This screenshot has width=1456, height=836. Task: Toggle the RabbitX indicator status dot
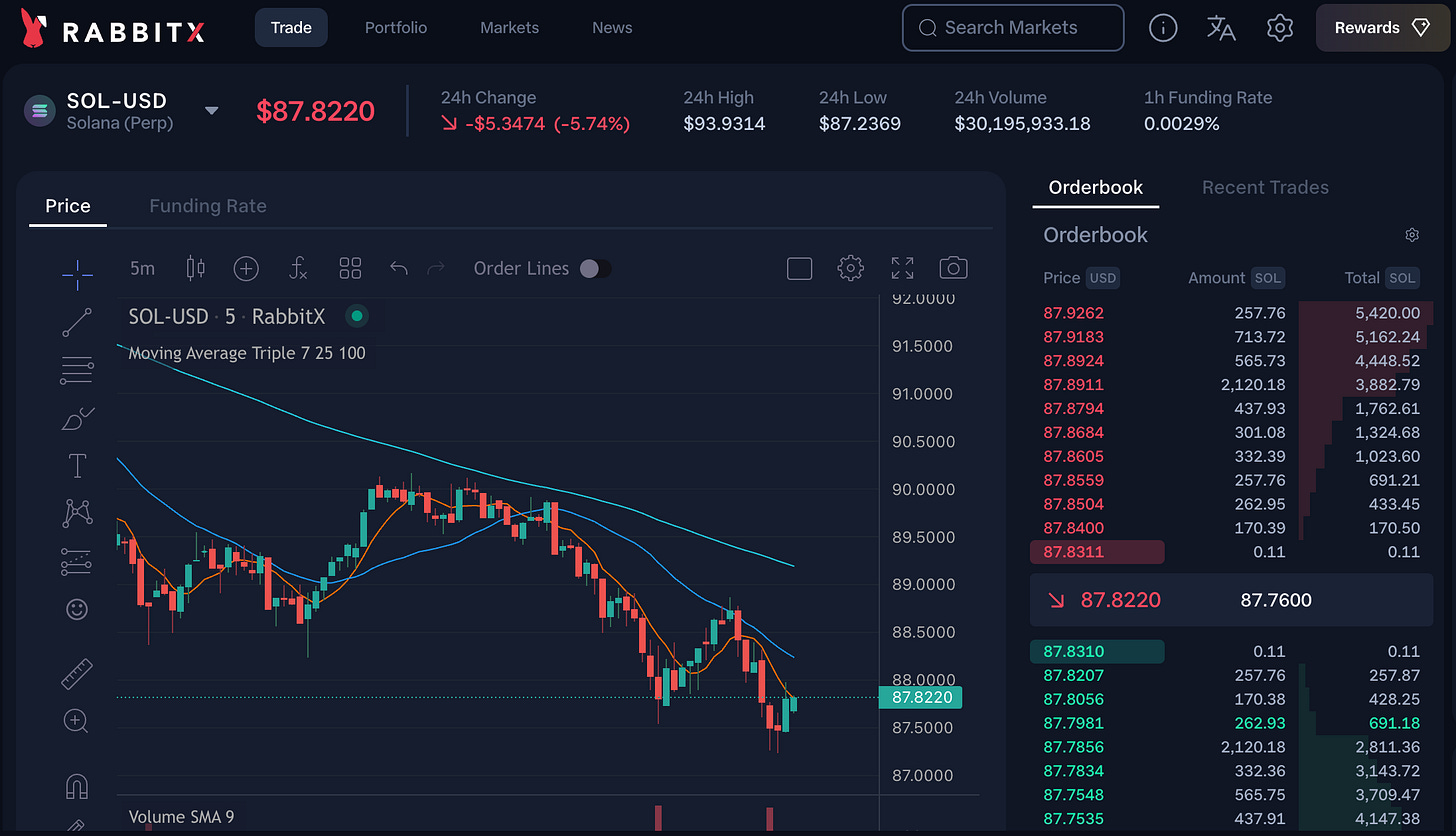[x=357, y=315]
